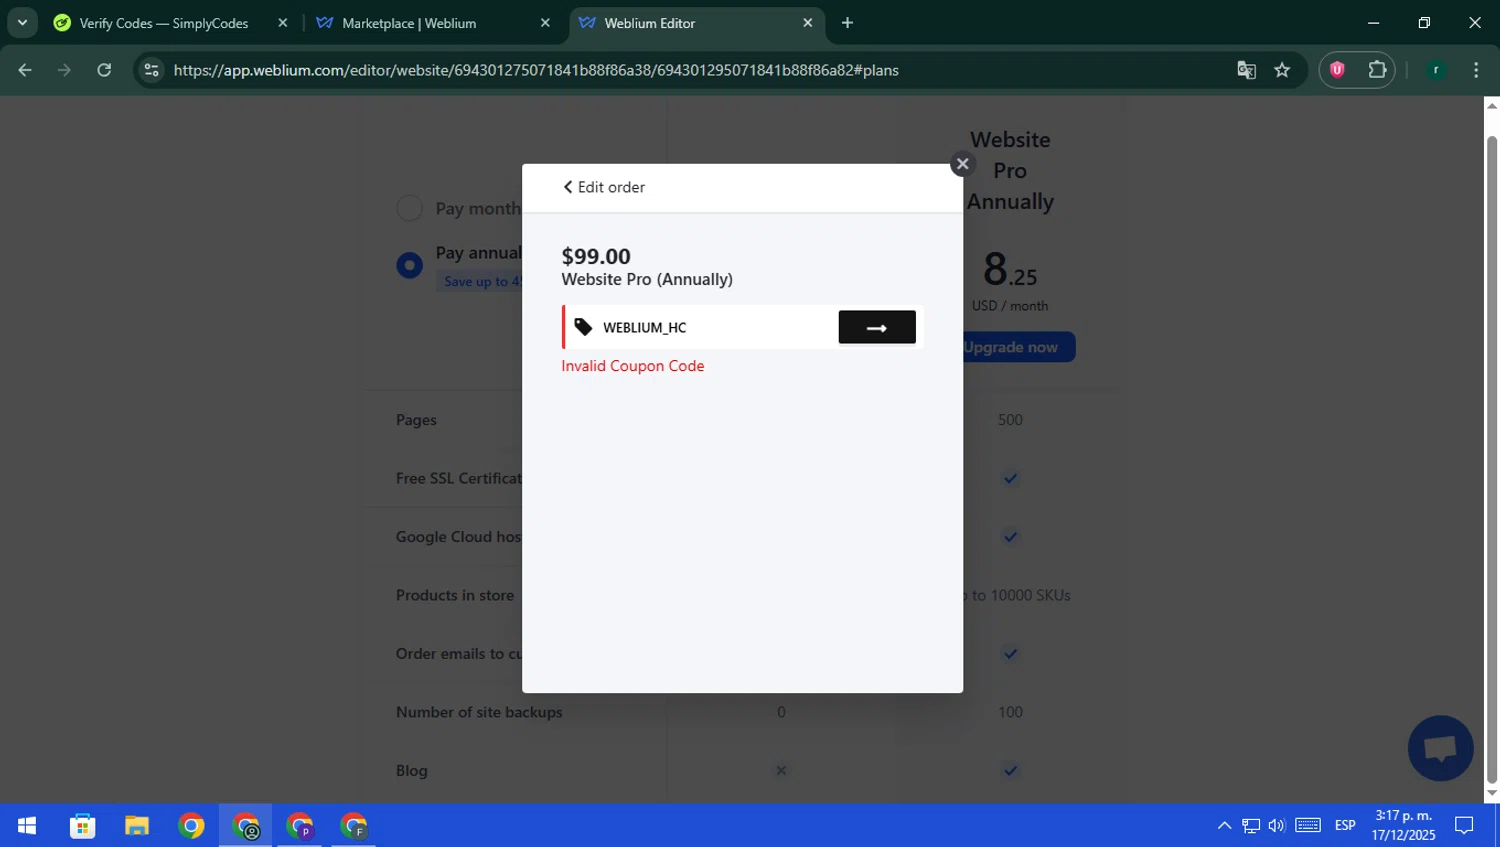Open Microsoft Store from taskbar

(x=83, y=826)
